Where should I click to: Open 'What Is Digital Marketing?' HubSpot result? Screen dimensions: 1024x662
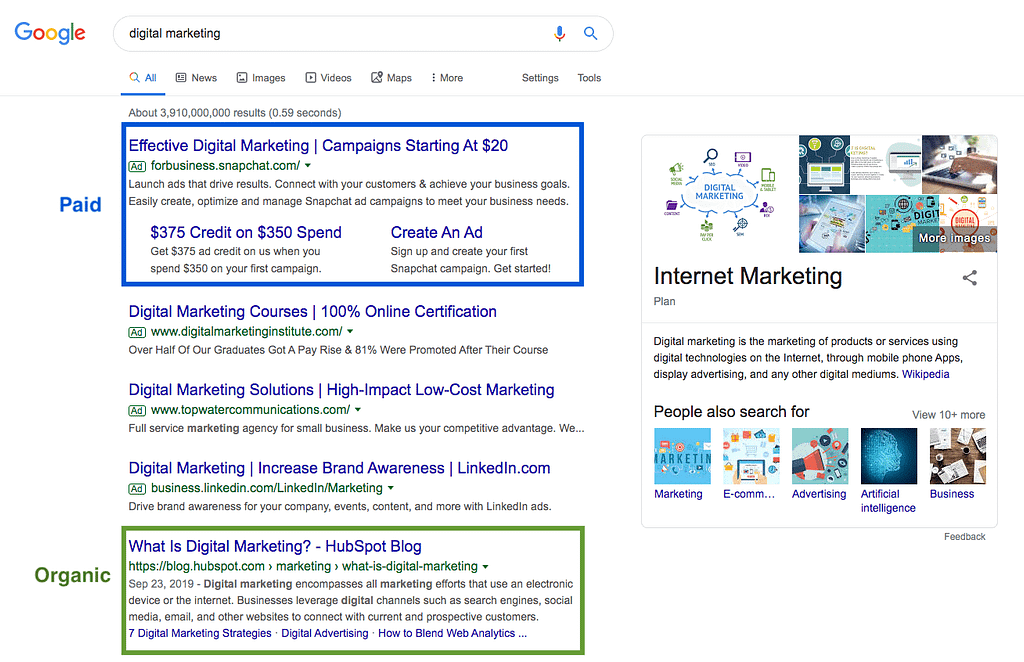[x=275, y=546]
